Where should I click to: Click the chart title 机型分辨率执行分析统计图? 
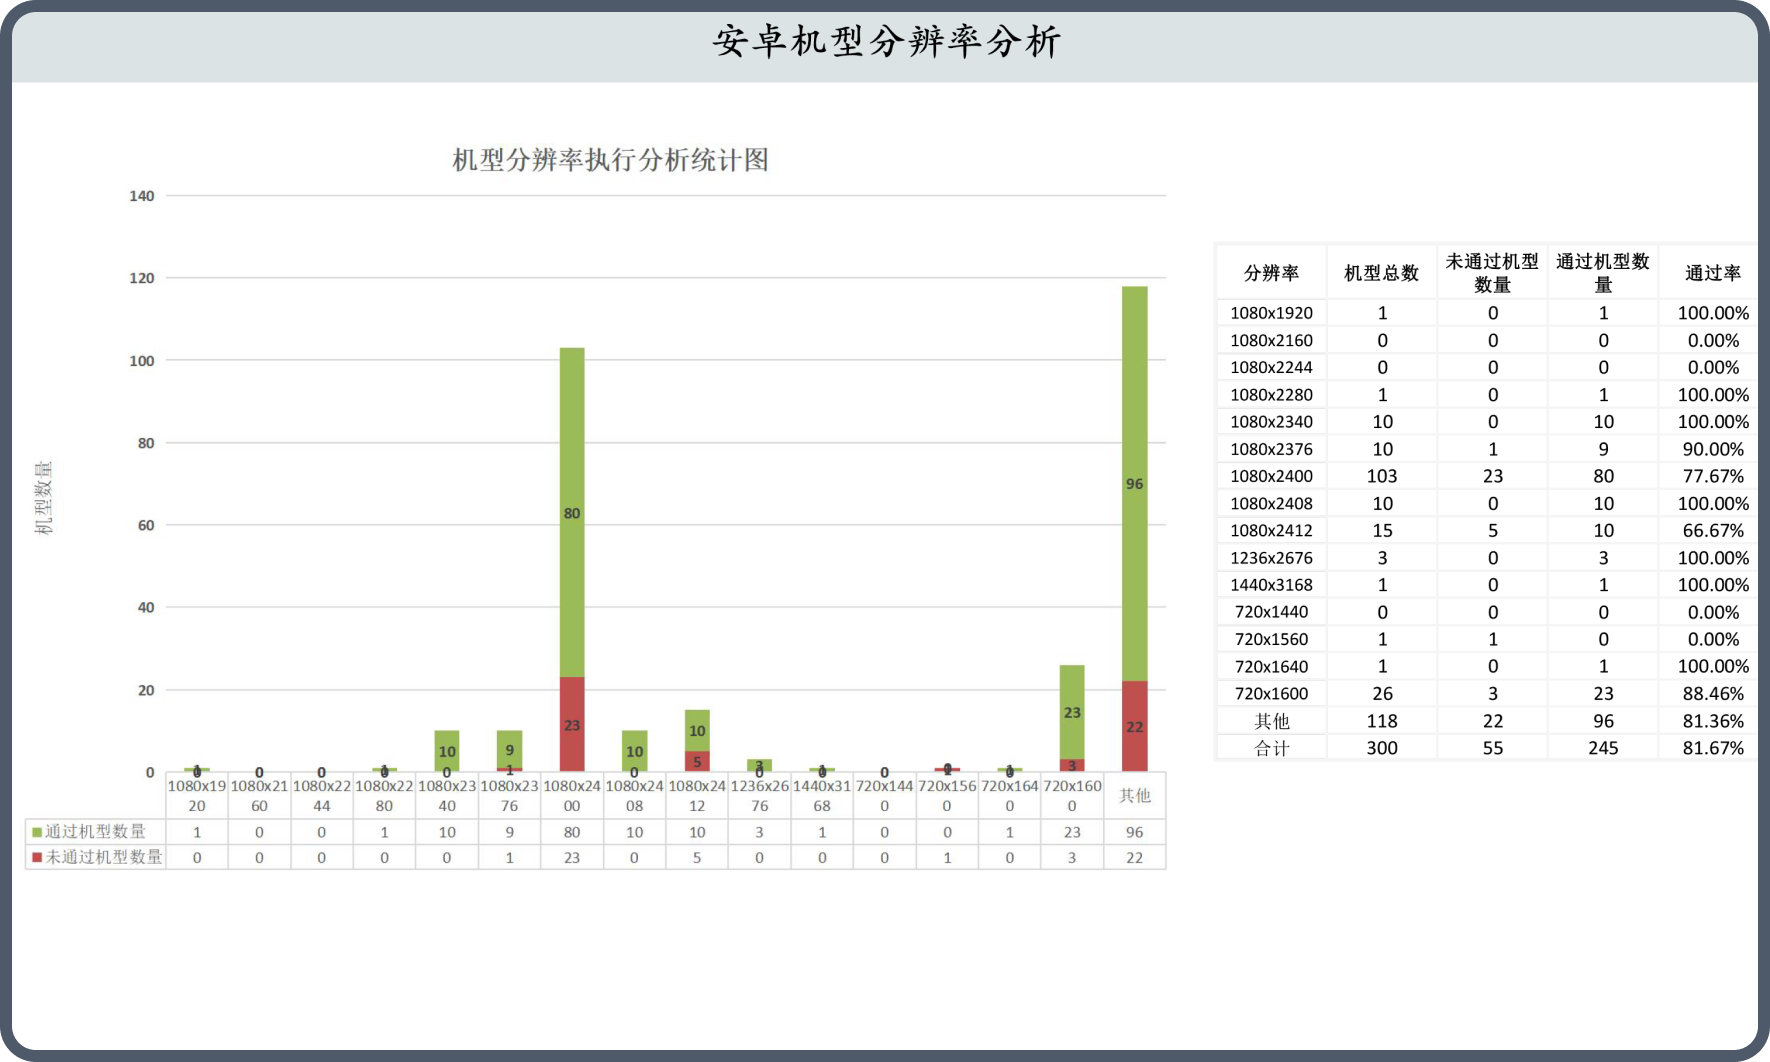point(610,160)
